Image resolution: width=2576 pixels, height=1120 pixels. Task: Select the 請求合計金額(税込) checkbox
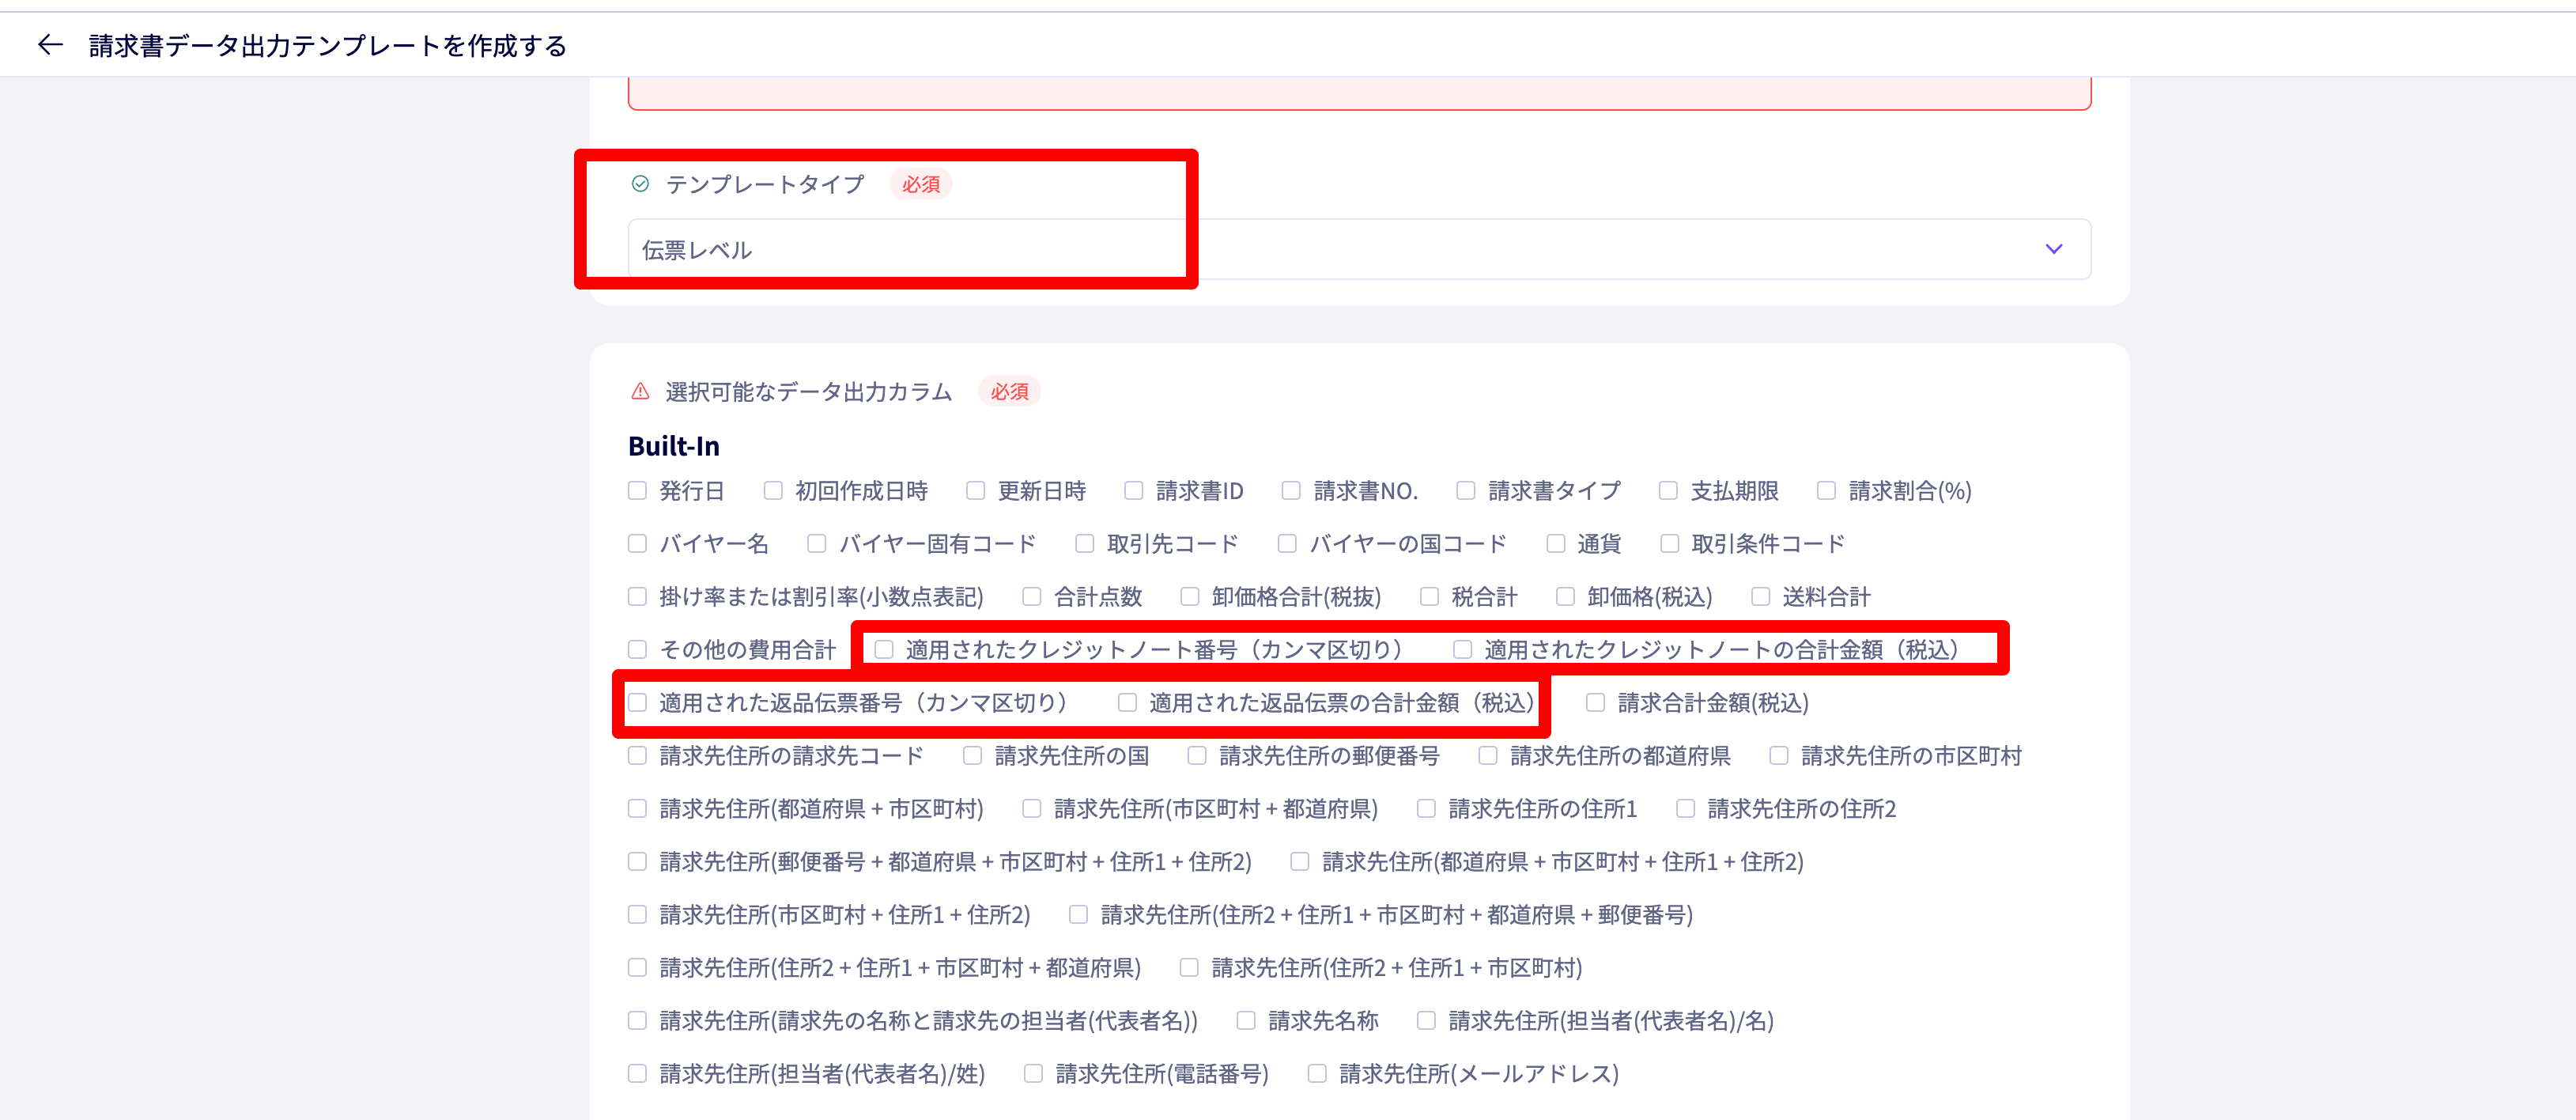[x=1596, y=702]
